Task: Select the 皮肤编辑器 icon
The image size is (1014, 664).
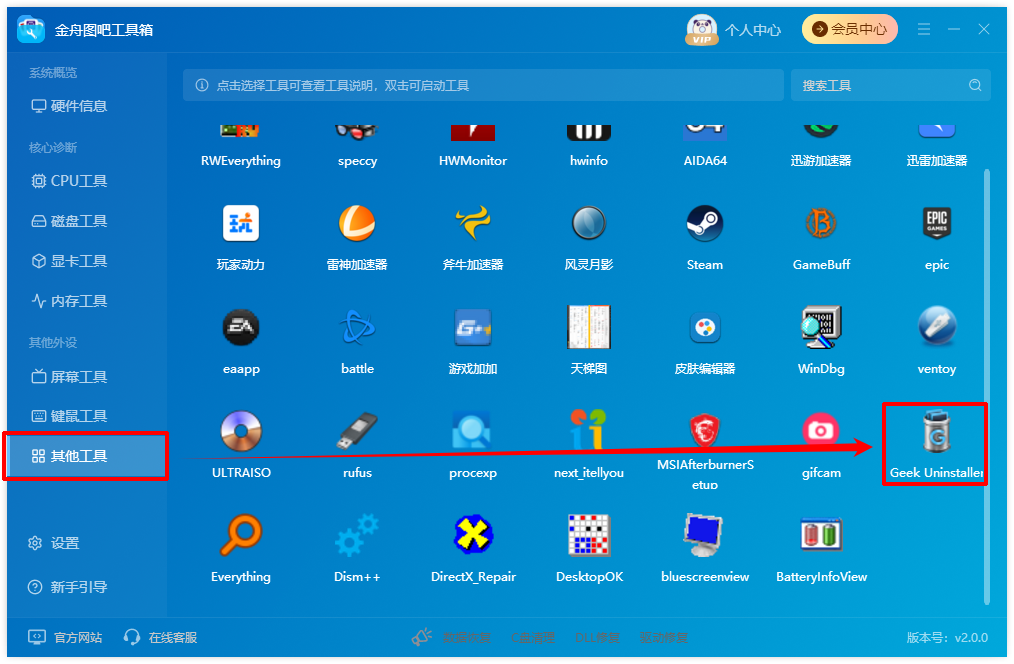Action: point(705,328)
